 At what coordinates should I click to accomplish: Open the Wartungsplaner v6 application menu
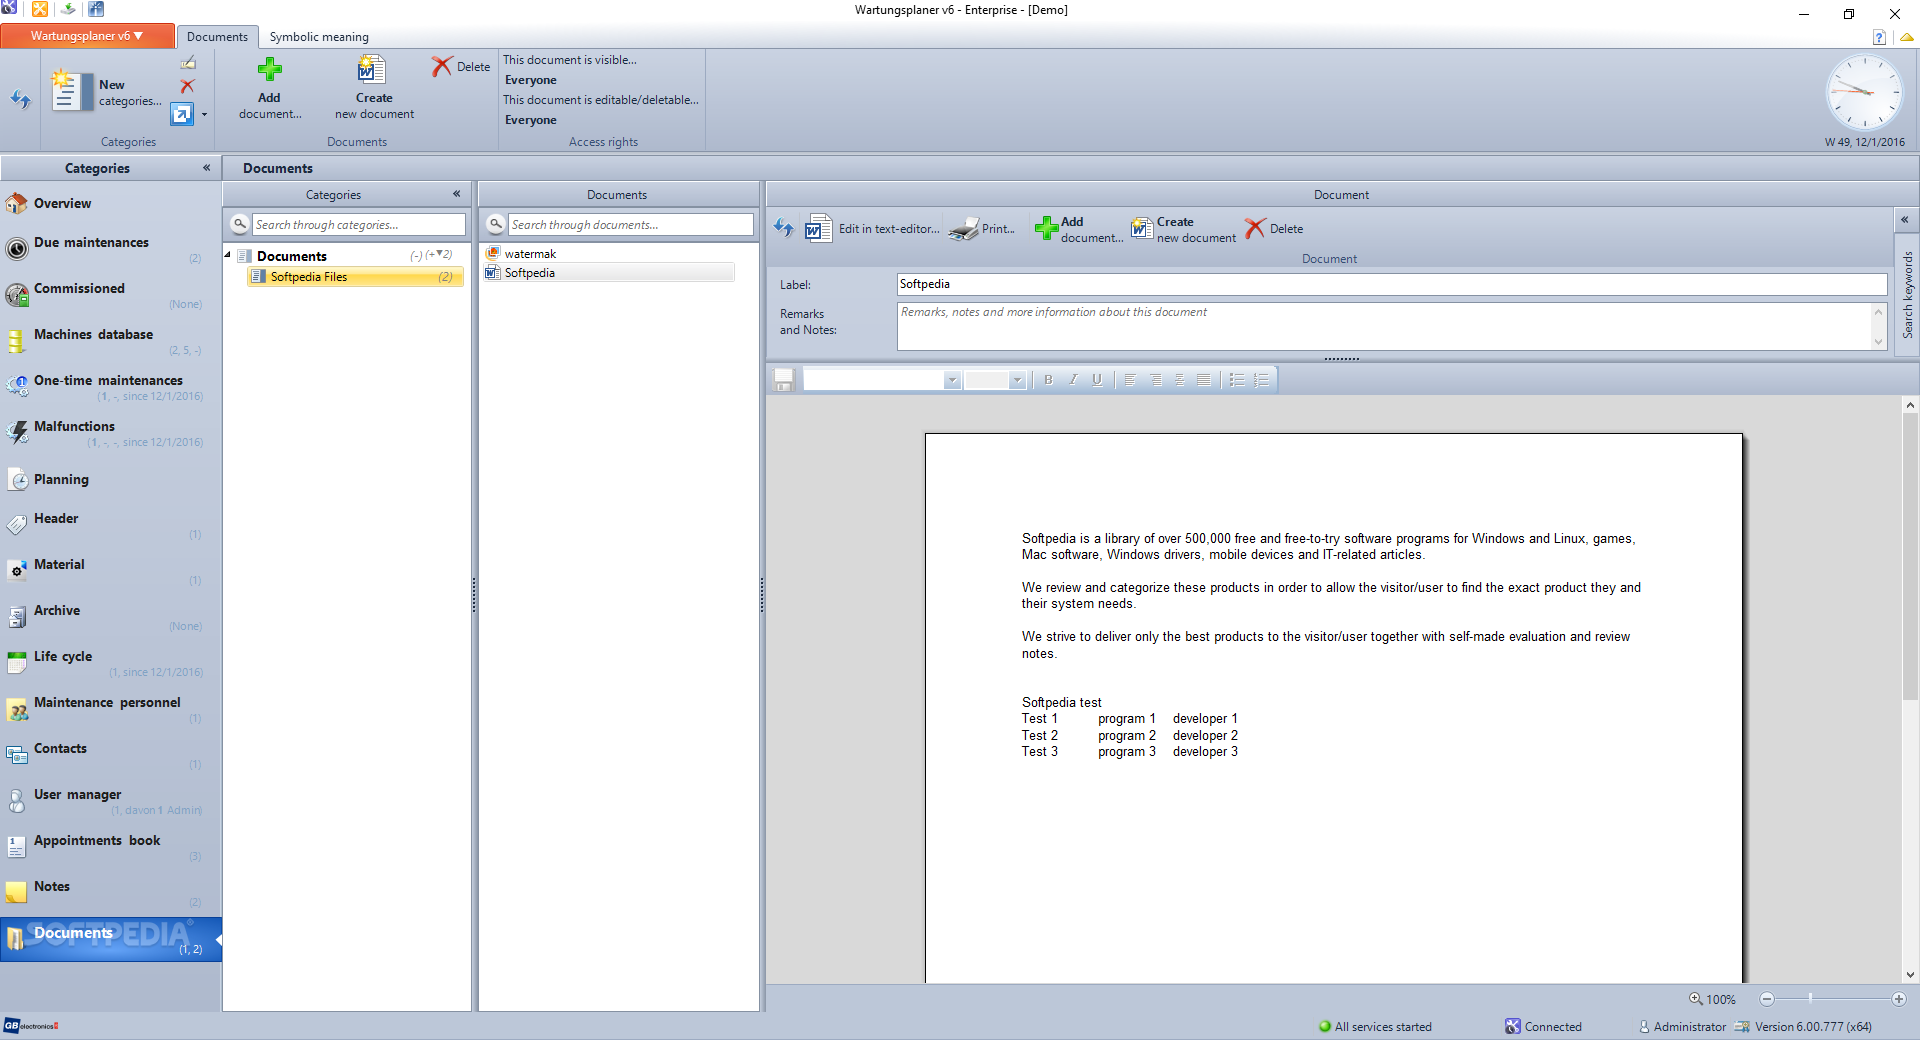pyautogui.click(x=87, y=36)
